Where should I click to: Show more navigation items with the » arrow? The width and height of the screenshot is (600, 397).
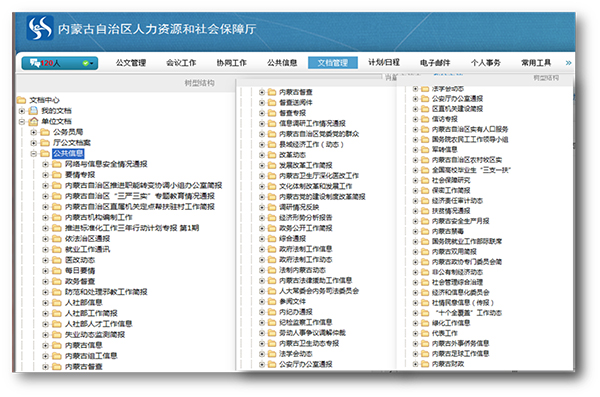[x=568, y=63]
